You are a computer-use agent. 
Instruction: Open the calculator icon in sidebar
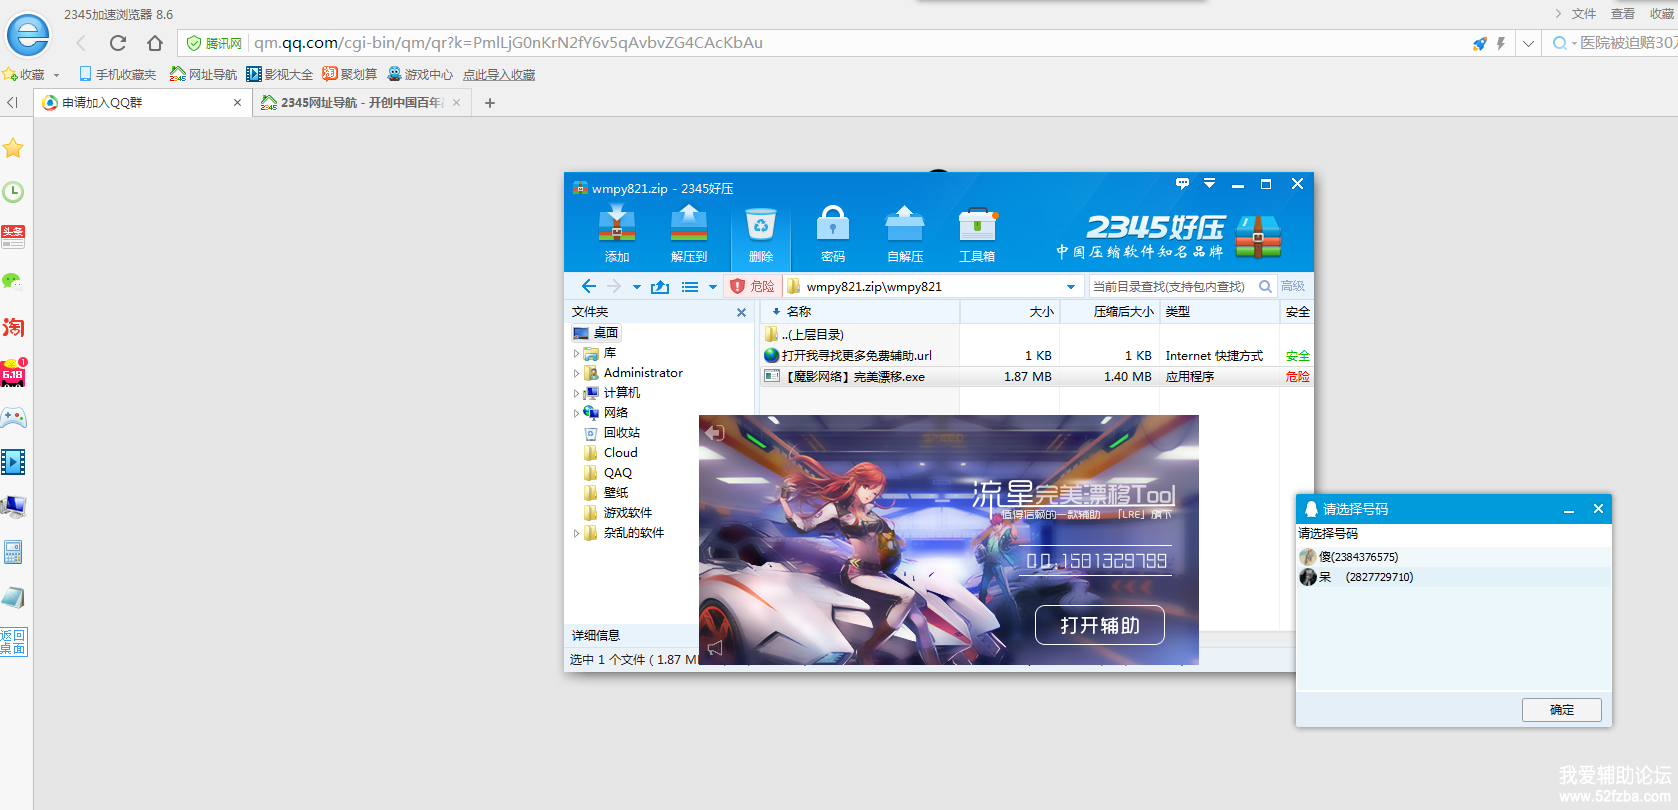[13, 552]
